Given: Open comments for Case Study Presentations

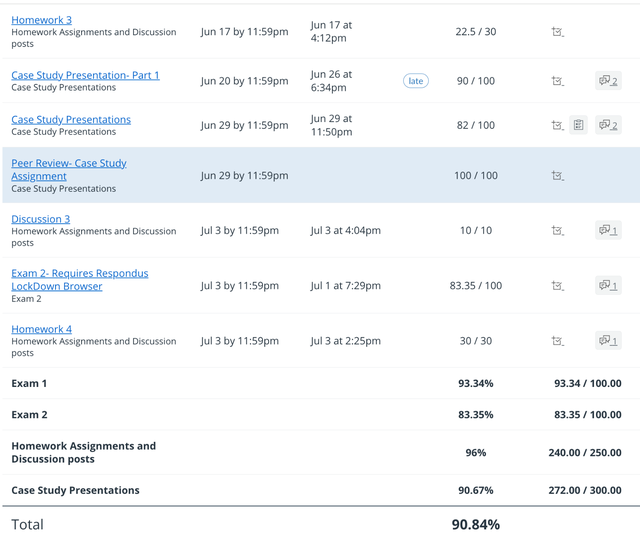Looking at the screenshot, I should 607,125.
